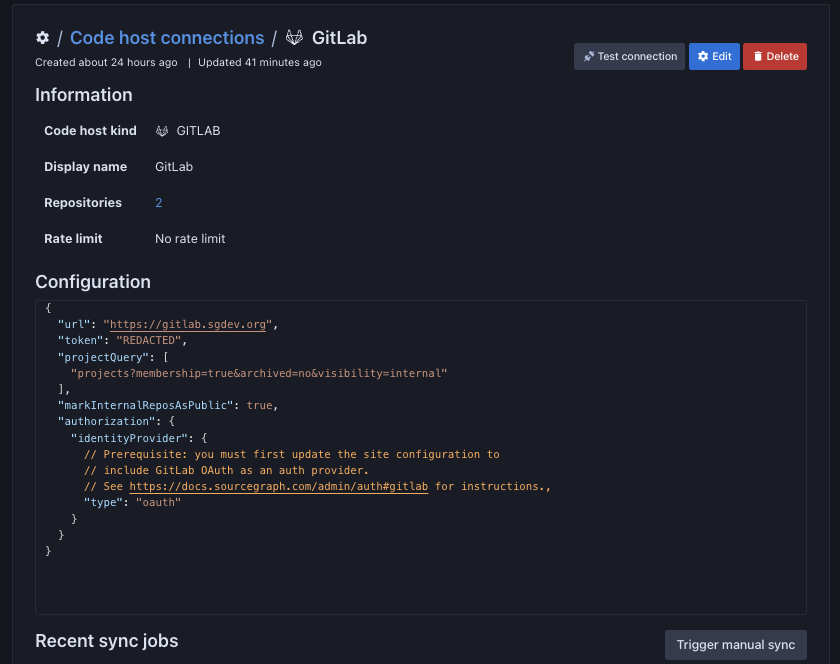840x664 pixels.
Task: Click the Display name value GitLab
Action: click(174, 167)
